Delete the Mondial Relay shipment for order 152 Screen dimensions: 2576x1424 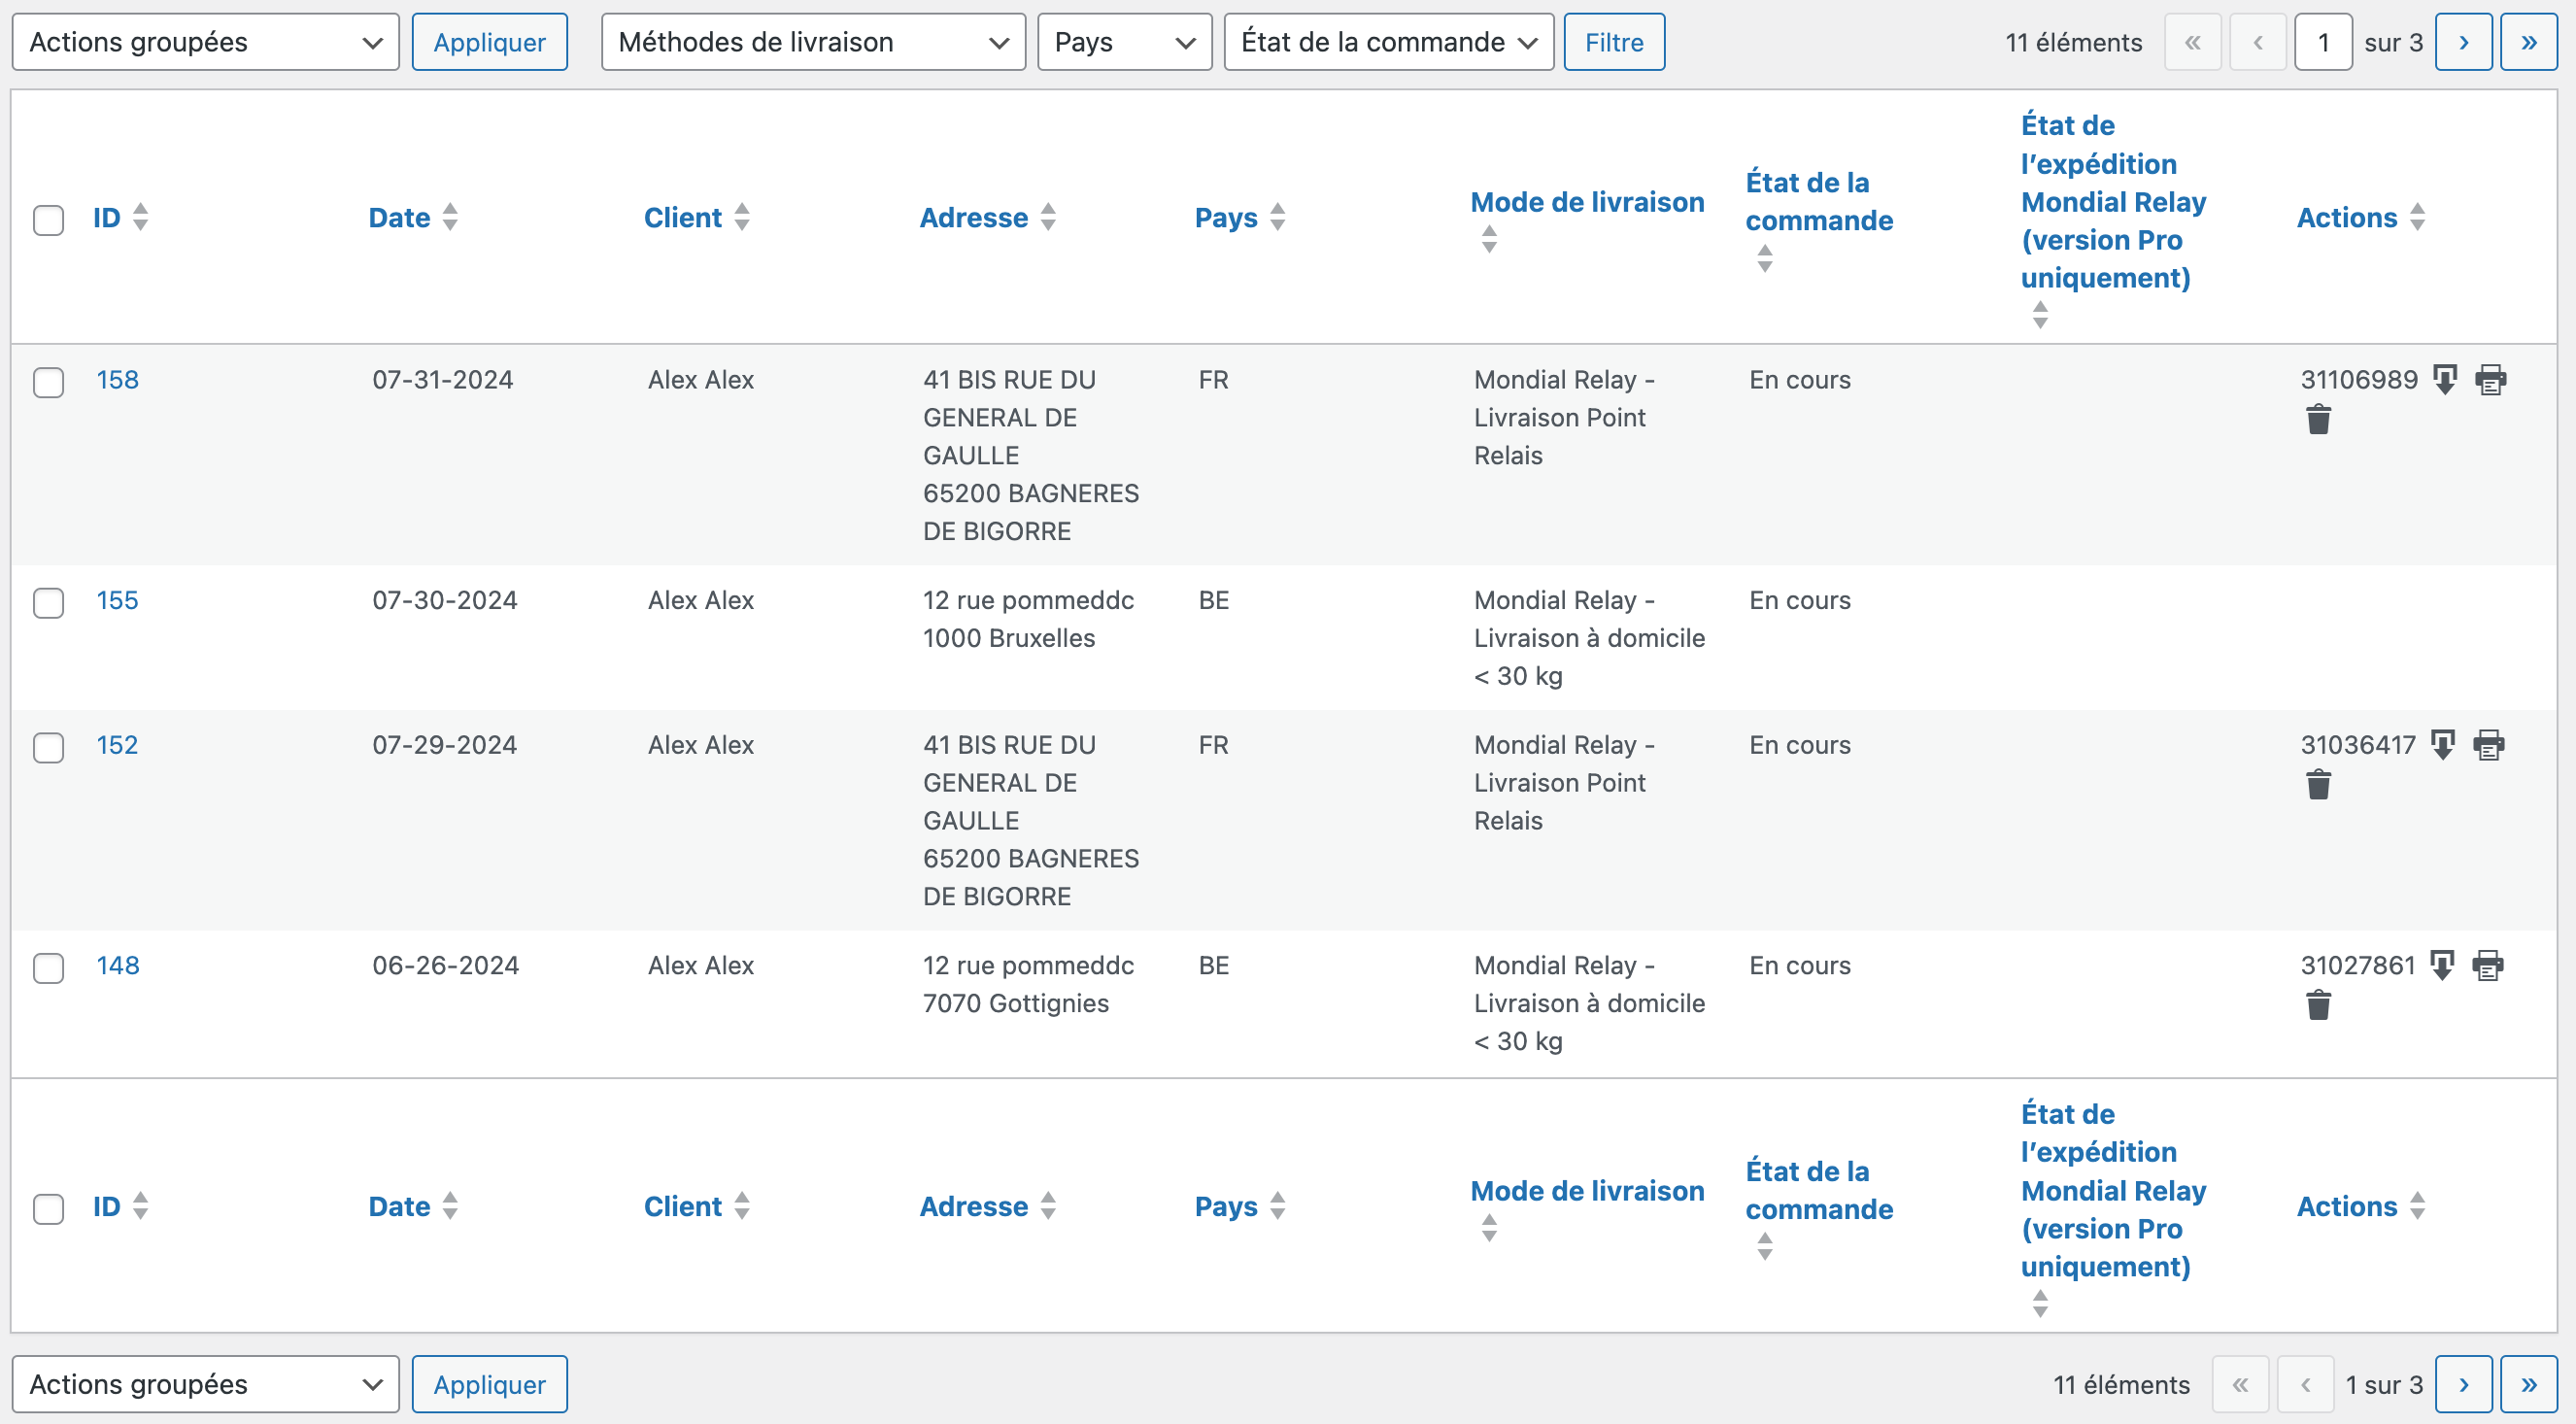[x=2319, y=785]
